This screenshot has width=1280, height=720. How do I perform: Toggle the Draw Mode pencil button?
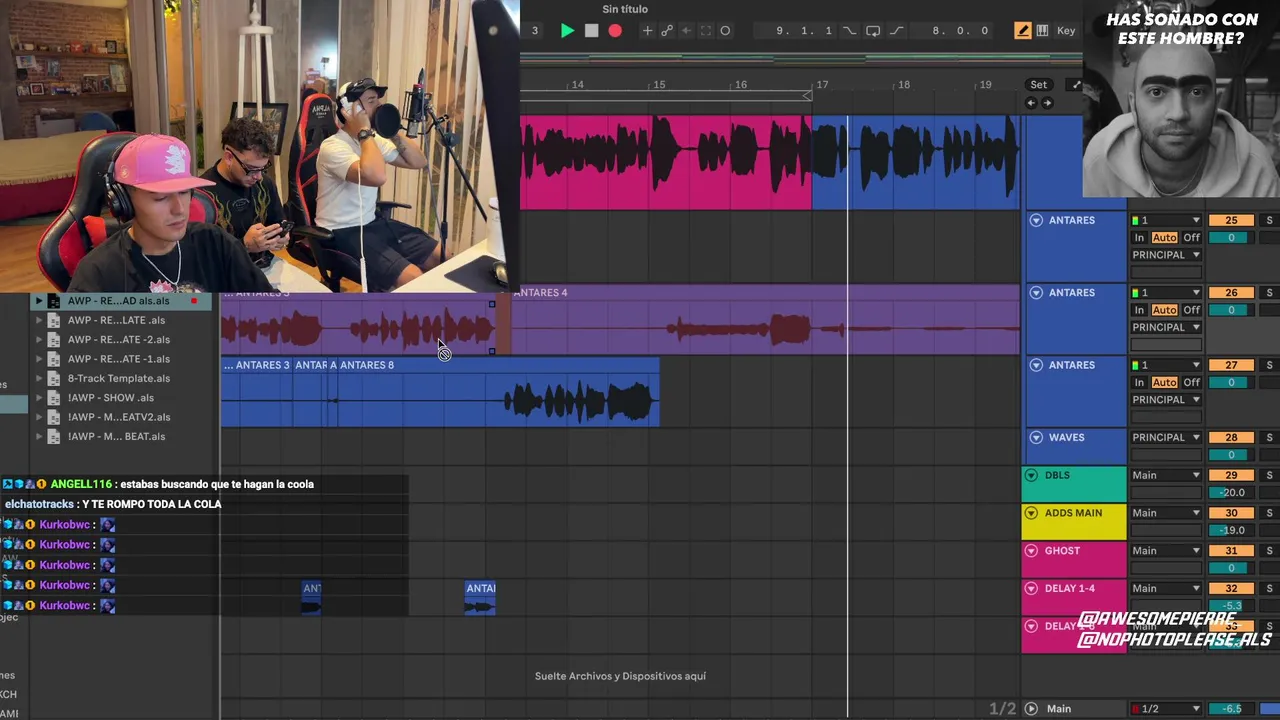(x=1022, y=31)
